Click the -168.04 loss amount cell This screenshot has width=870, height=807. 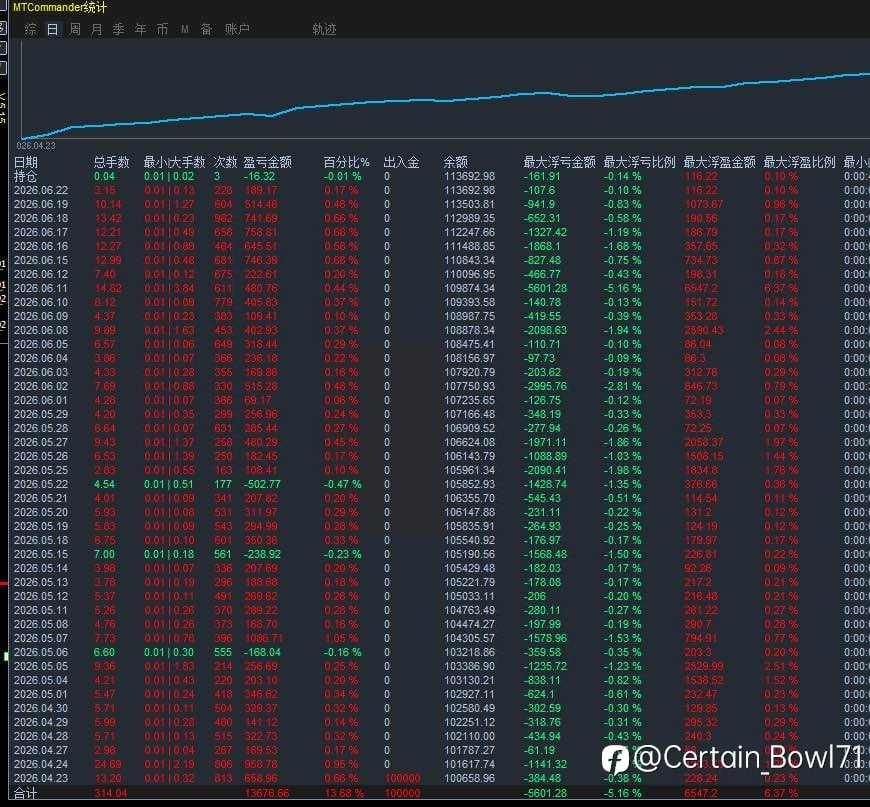coord(262,652)
